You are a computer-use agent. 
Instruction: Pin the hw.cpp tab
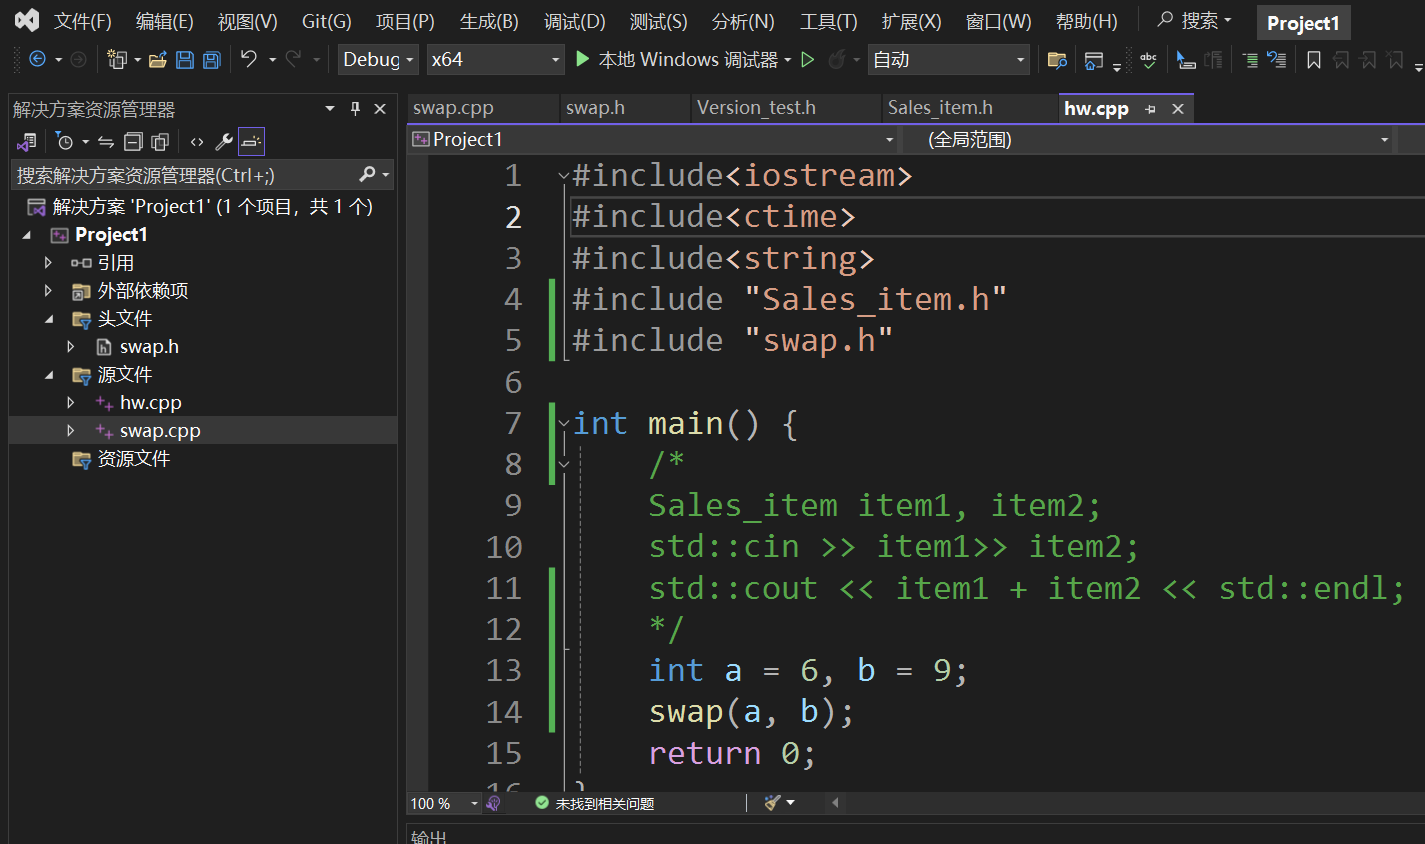(1151, 109)
